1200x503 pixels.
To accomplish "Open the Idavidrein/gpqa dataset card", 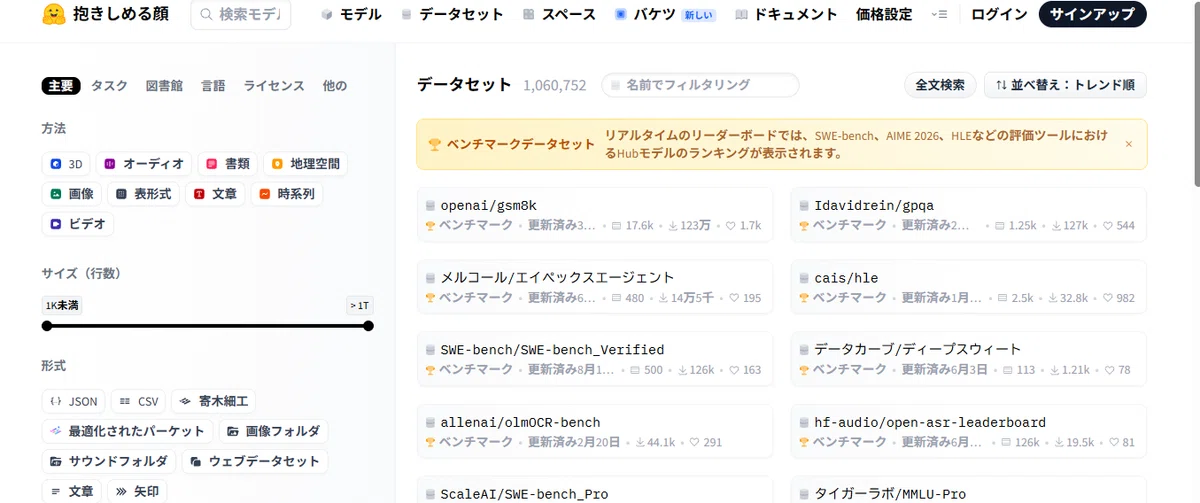I will click(969, 214).
